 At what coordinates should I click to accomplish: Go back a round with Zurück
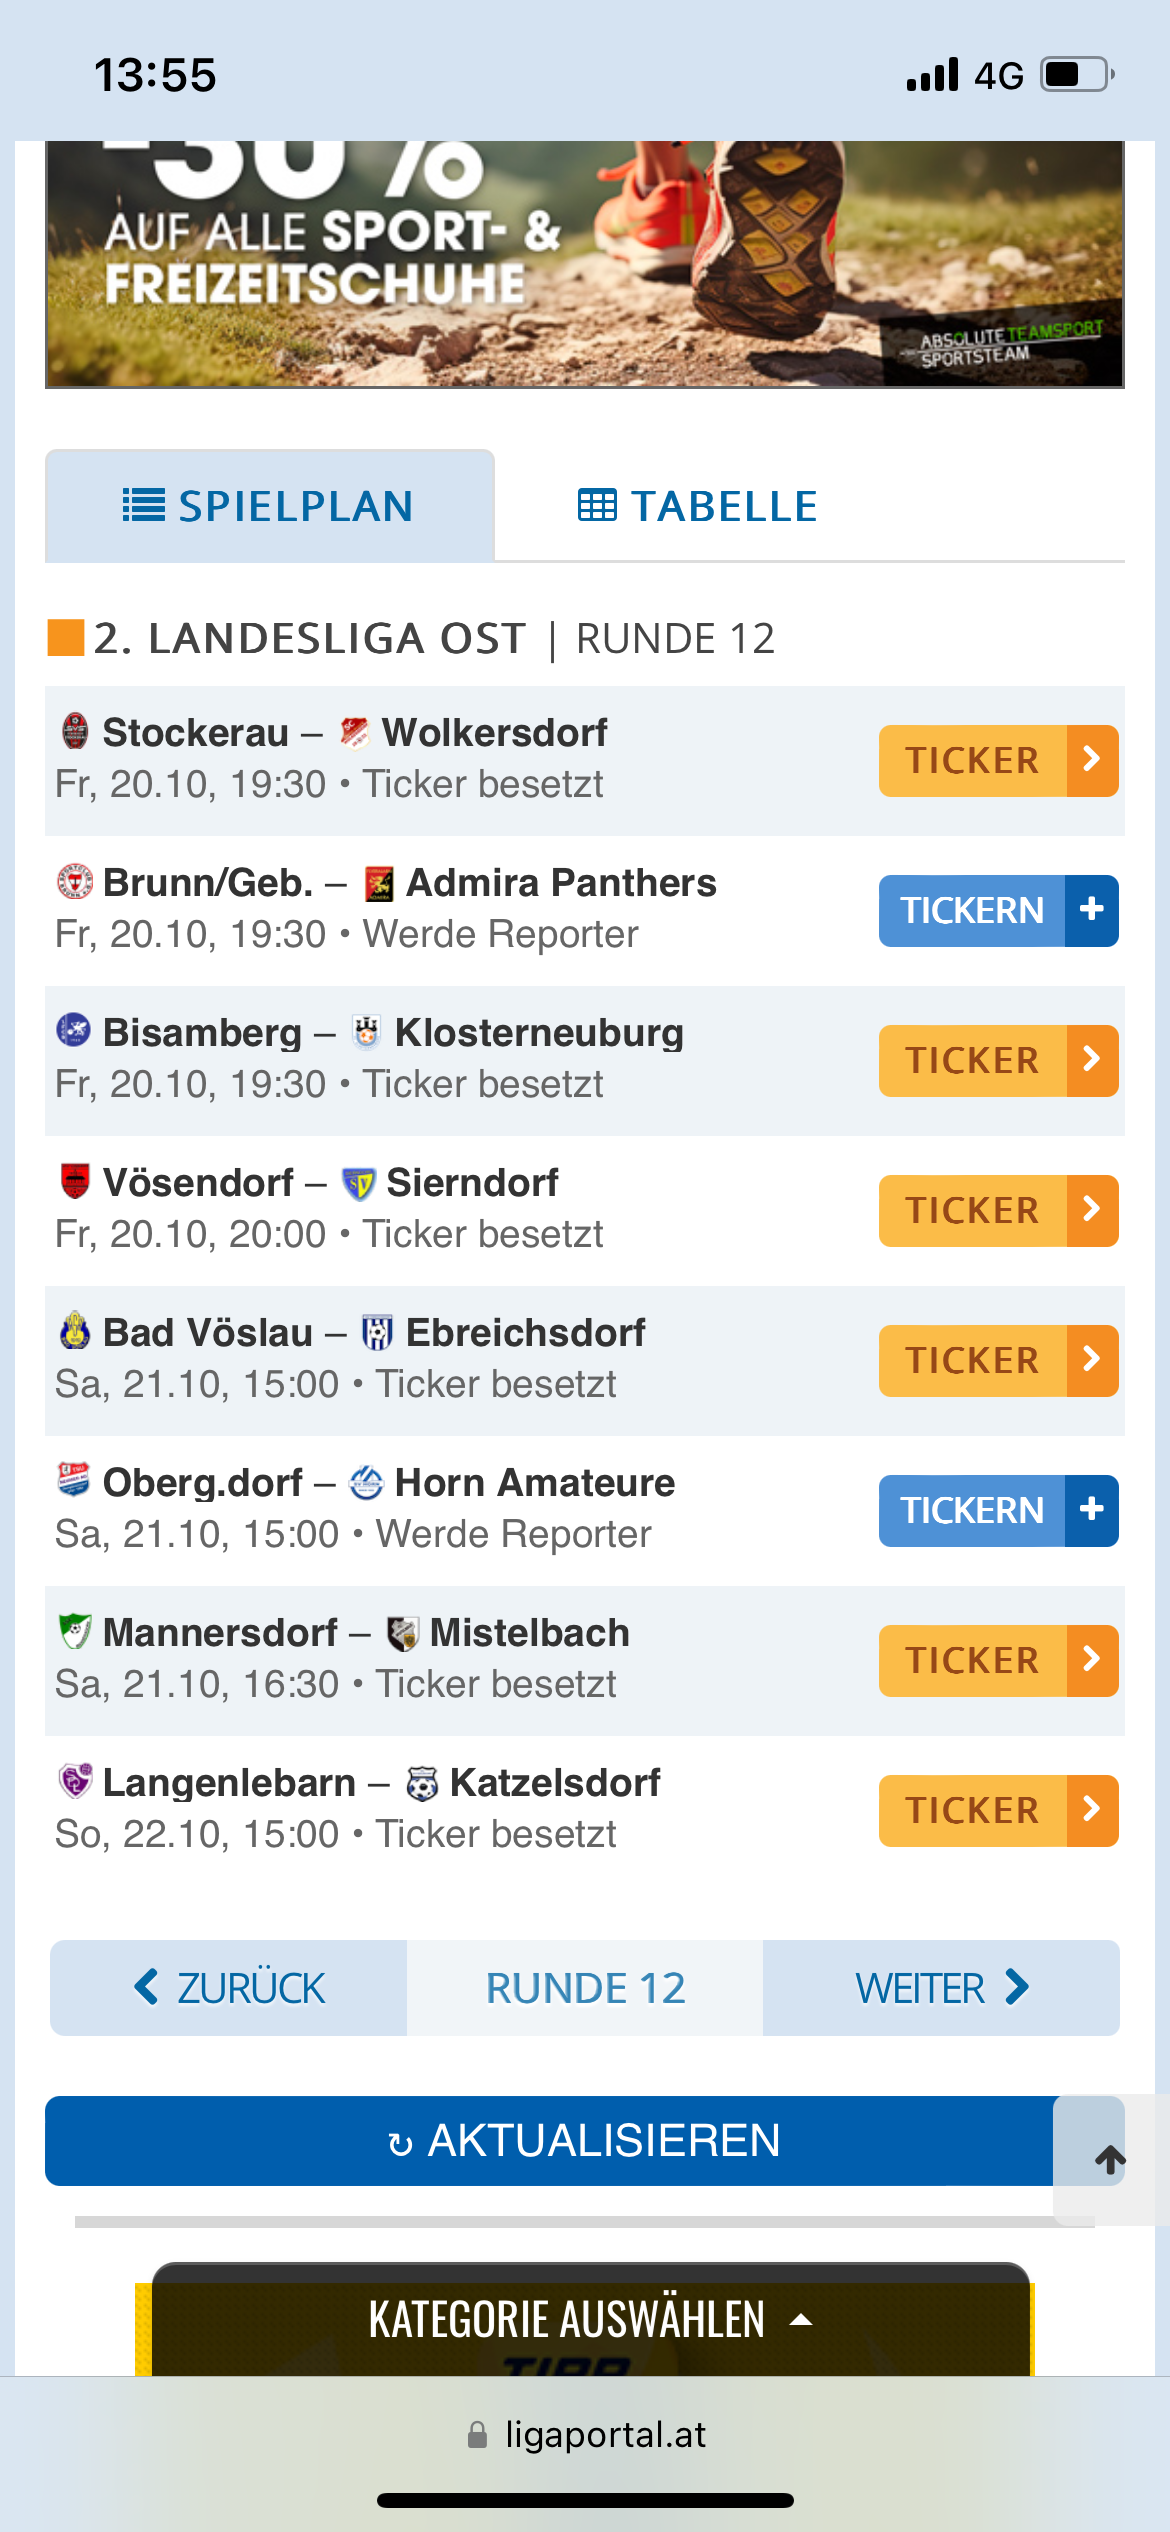[229, 1988]
